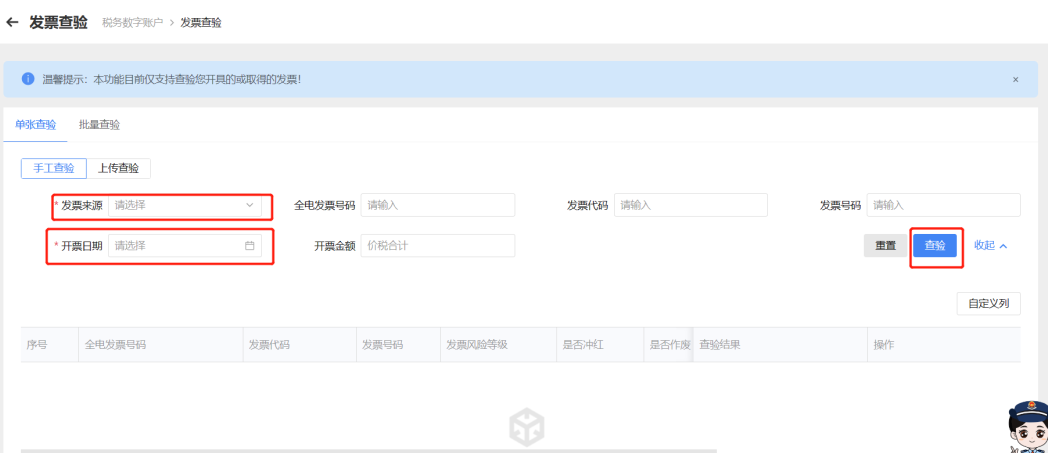1048x453 pixels.
Task: Collapse filters with 收起 chevron
Action: point(990,245)
